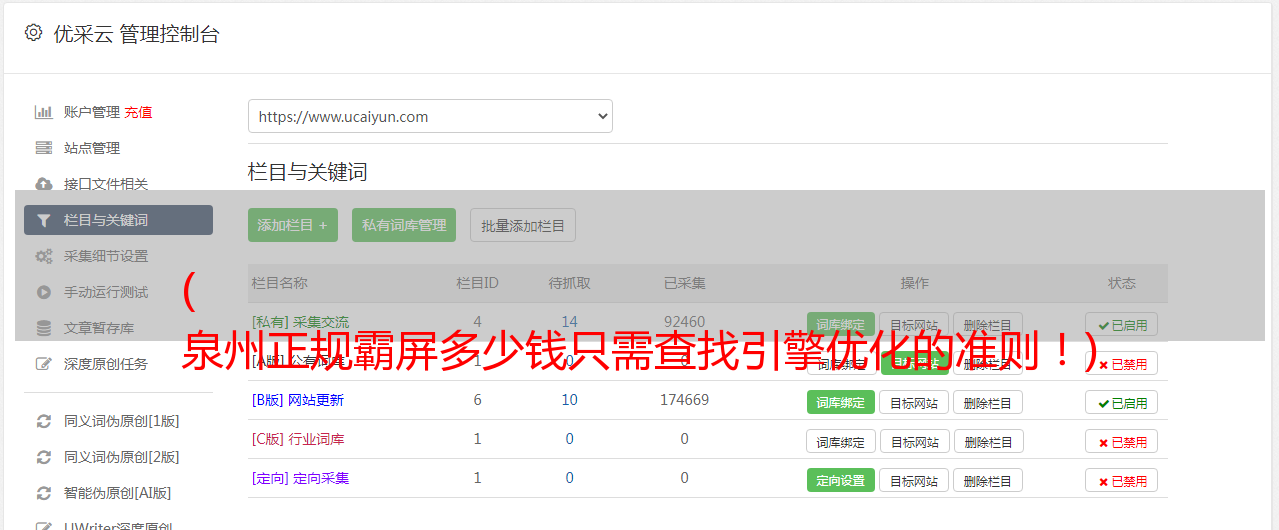This screenshot has width=1279, height=530.
Task: Click the bar chart icon for 账户管理
Action: pos(43,112)
